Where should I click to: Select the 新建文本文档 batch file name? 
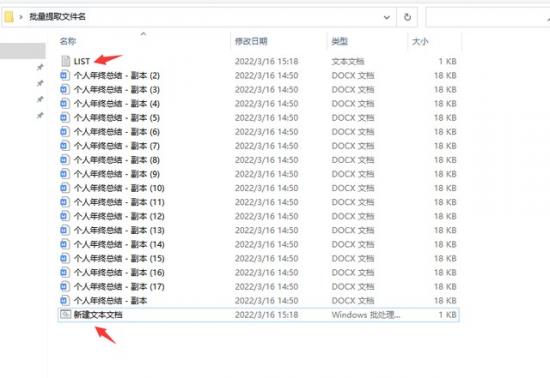(x=98, y=315)
